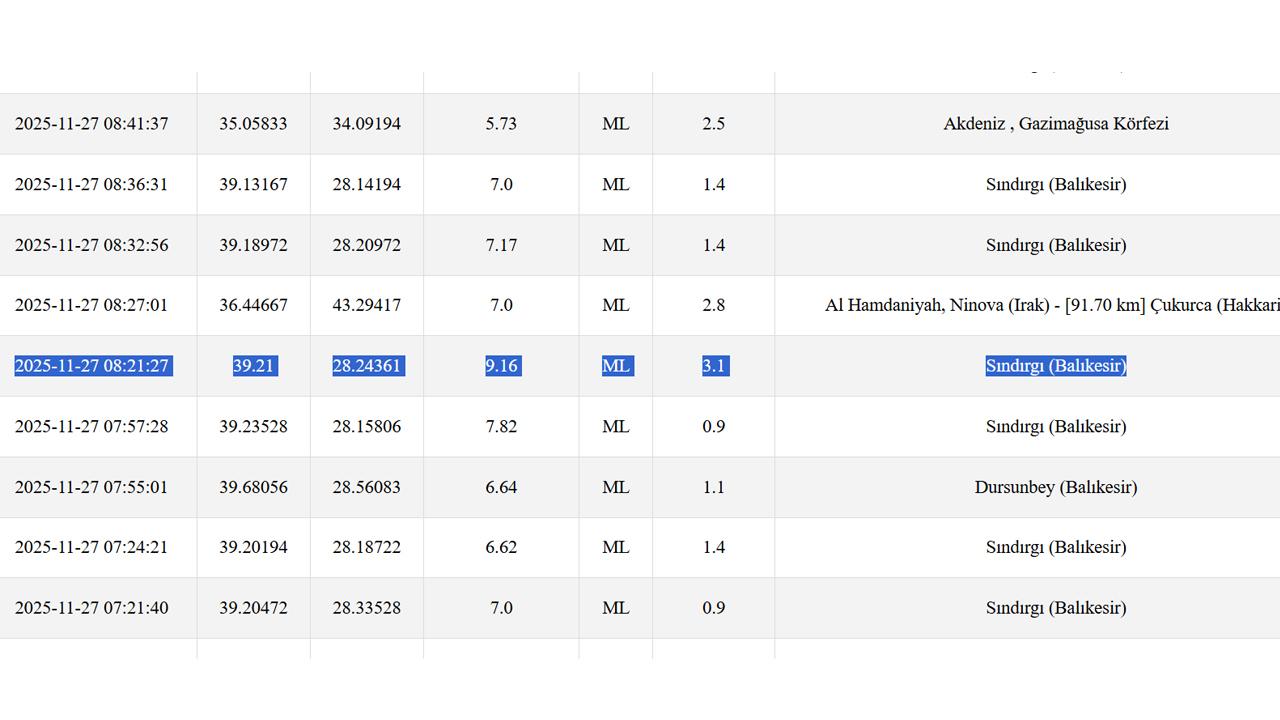This screenshot has width=1280, height=720.
Task: Select the Akdeniz, Gazimağusa Körfezi location cell
Action: click(x=1055, y=124)
